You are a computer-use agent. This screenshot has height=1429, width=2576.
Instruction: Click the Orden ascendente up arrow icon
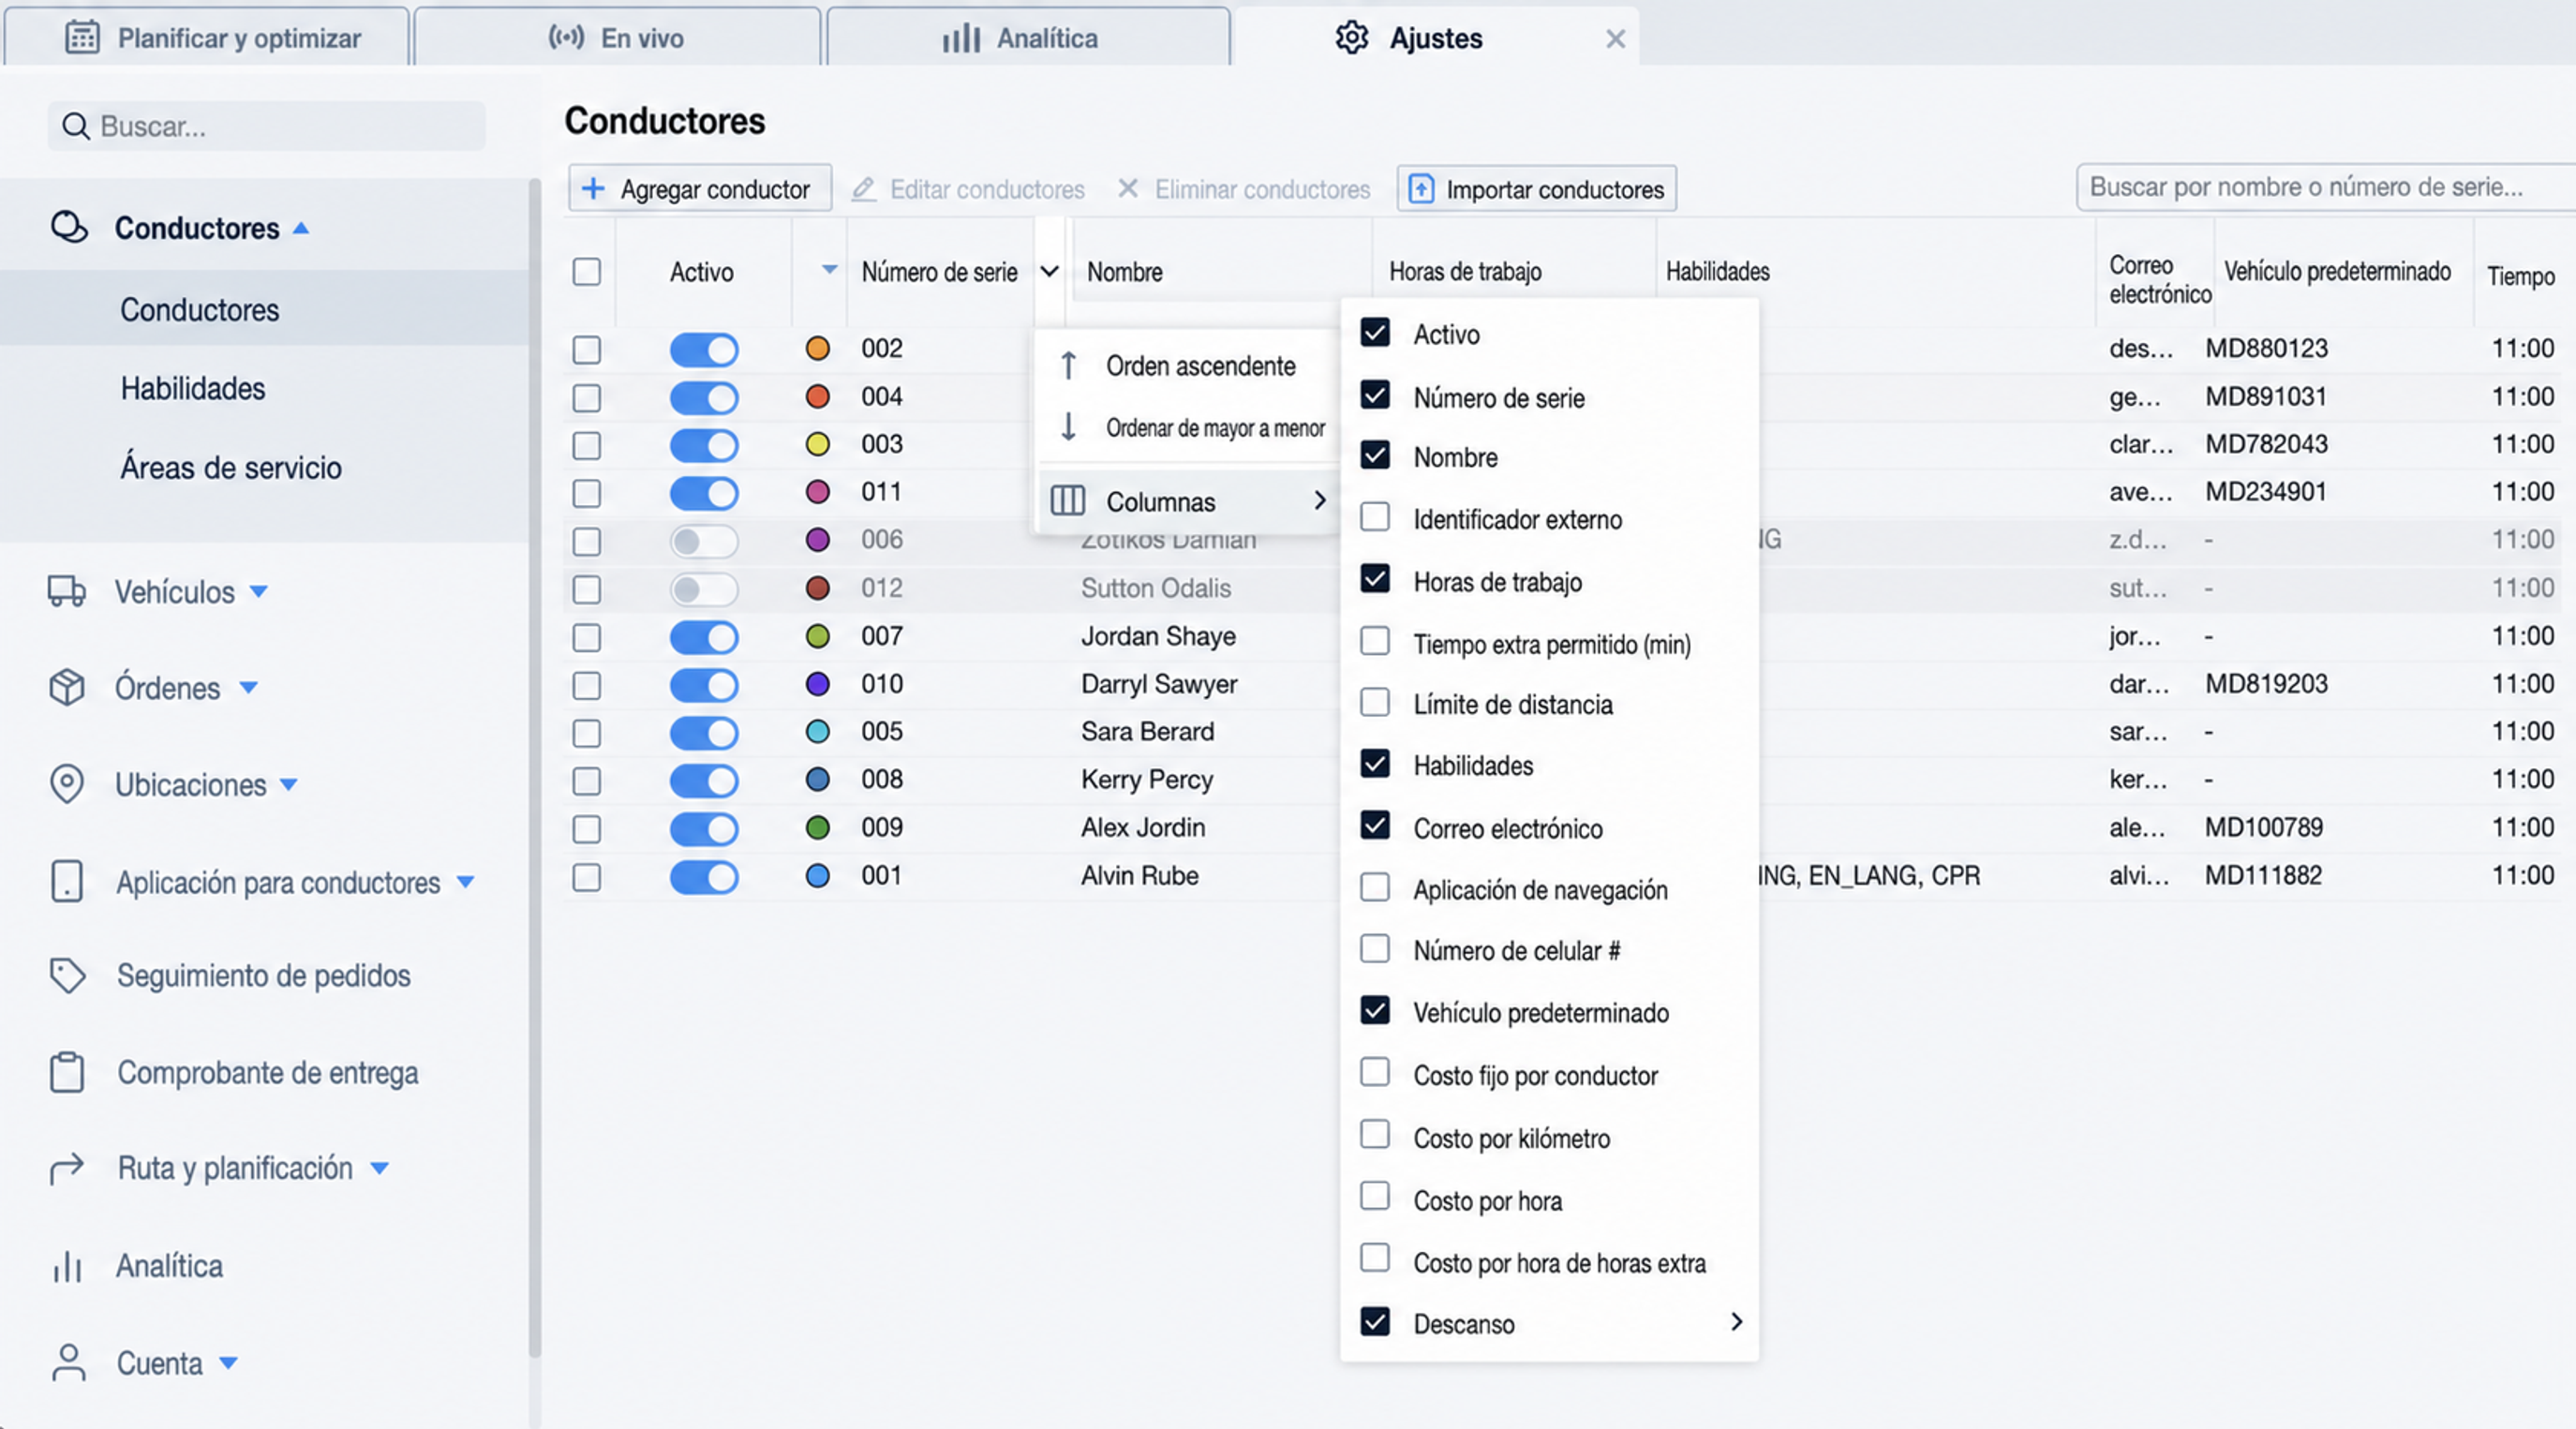pyautogui.click(x=1068, y=366)
